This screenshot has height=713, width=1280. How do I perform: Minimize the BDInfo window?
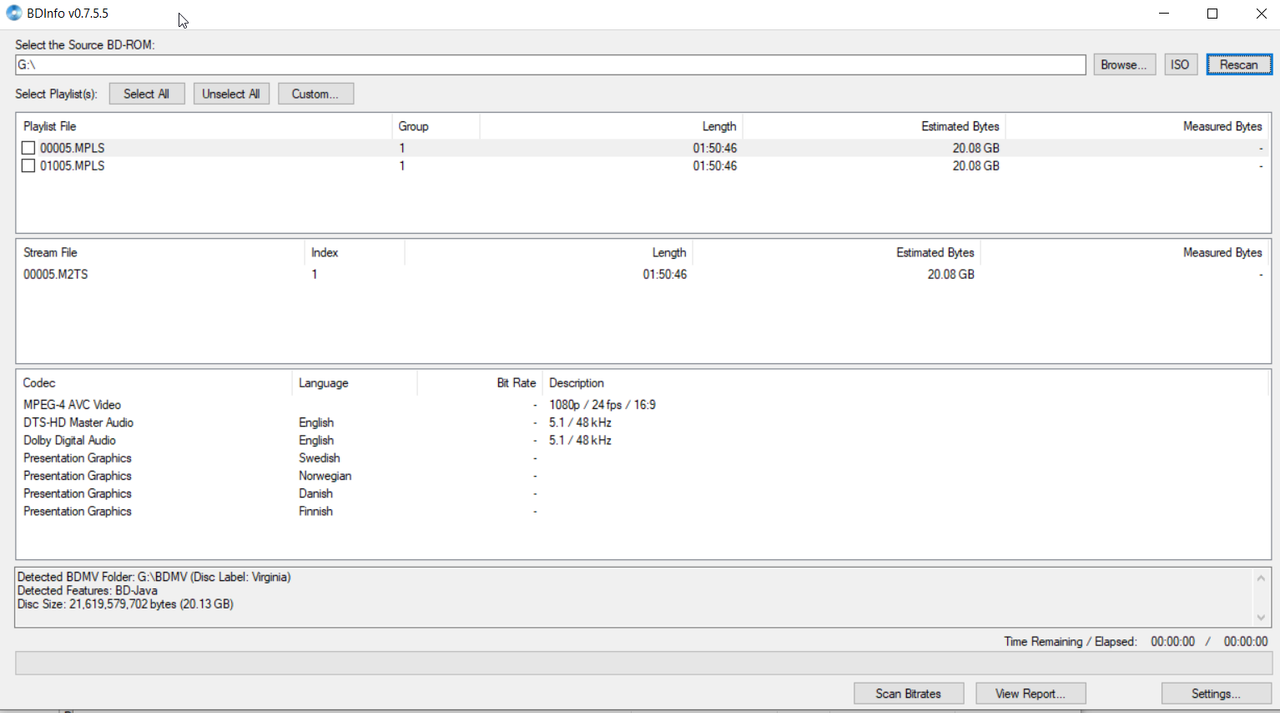(x=1165, y=14)
